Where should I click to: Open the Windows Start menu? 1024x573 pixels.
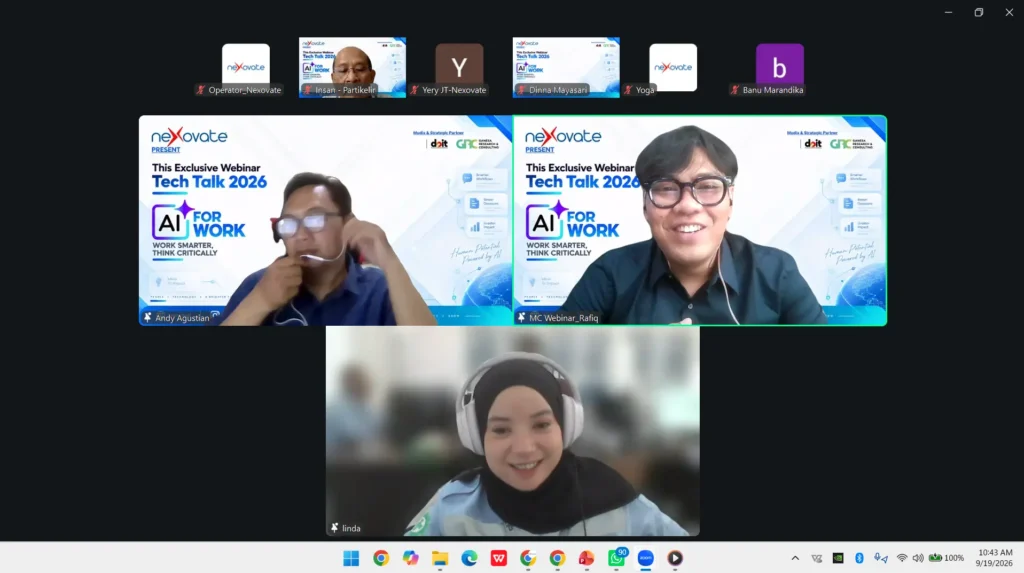coord(351,558)
